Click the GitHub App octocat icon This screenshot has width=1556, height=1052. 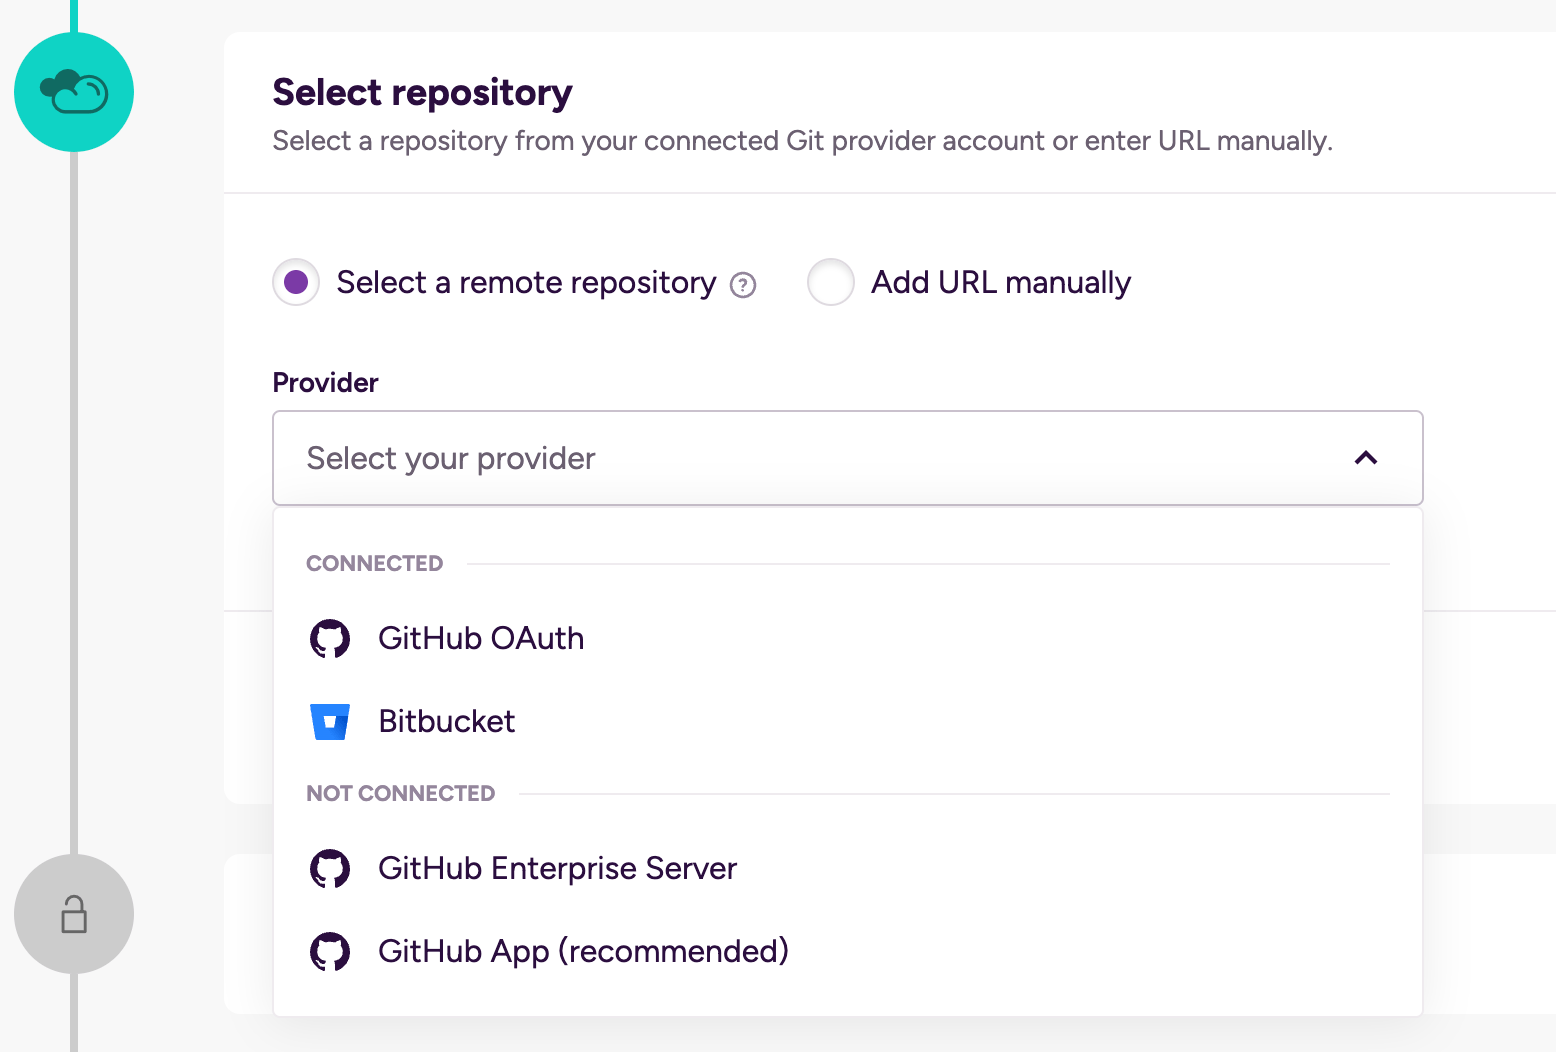[x=330, y=951]
